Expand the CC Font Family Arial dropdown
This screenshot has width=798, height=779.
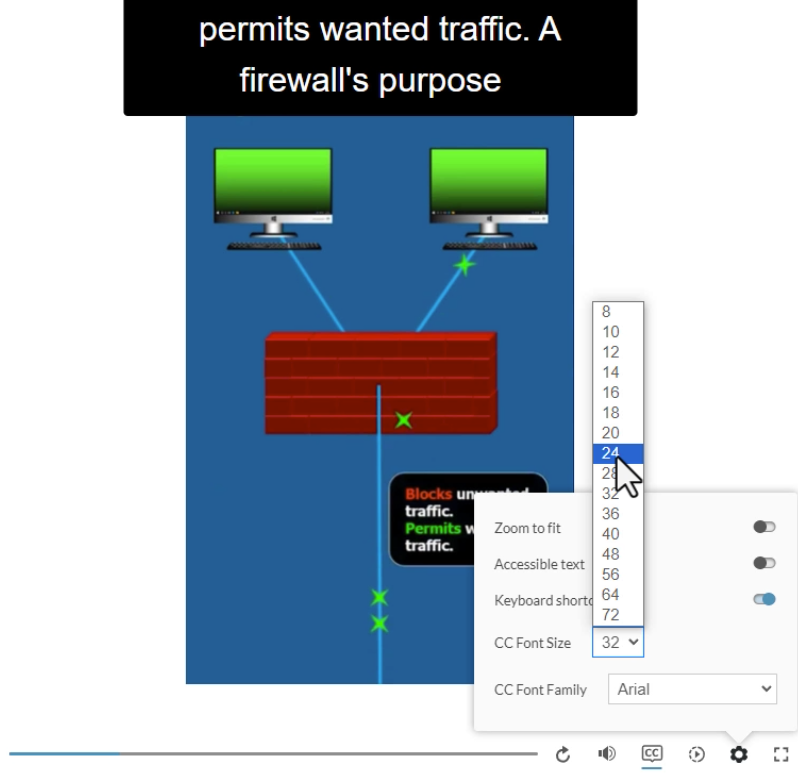coord(692,689)
